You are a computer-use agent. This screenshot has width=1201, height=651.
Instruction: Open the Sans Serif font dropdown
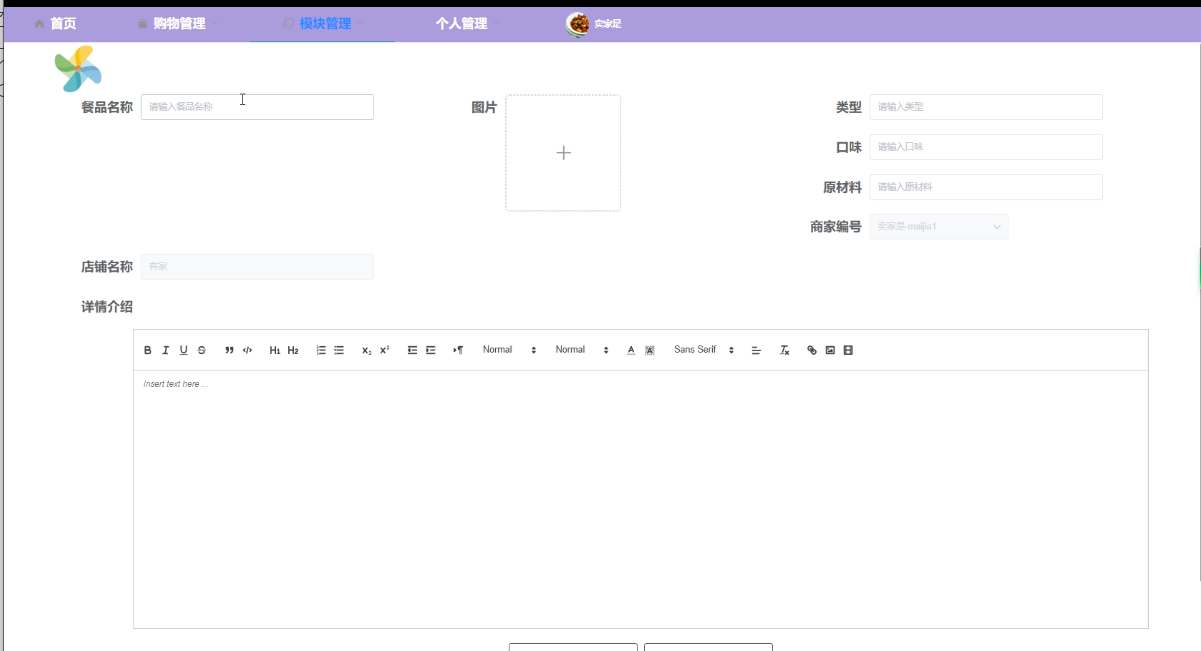(x=705, y=350)
